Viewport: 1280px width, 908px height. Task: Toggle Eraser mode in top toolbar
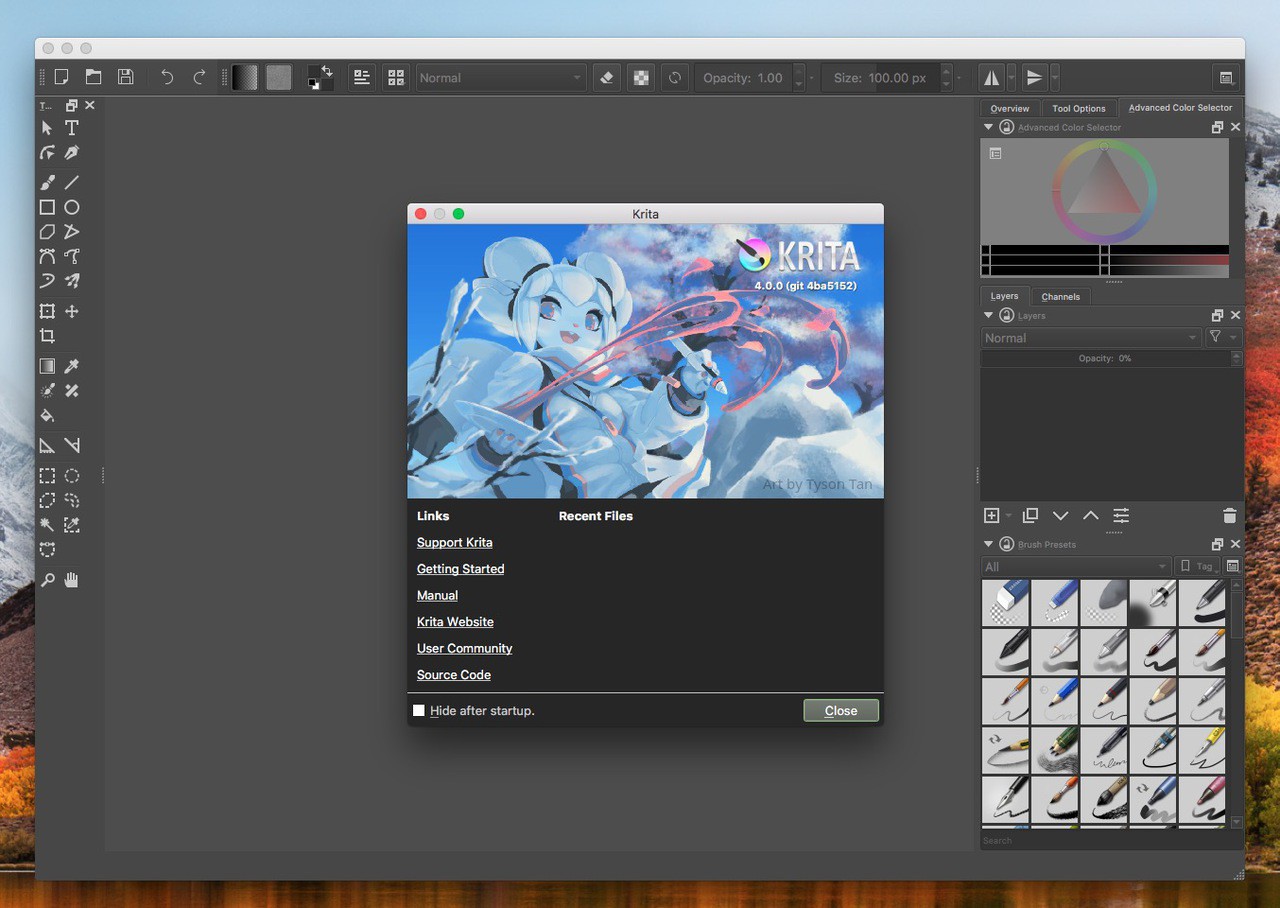(606, 77)
